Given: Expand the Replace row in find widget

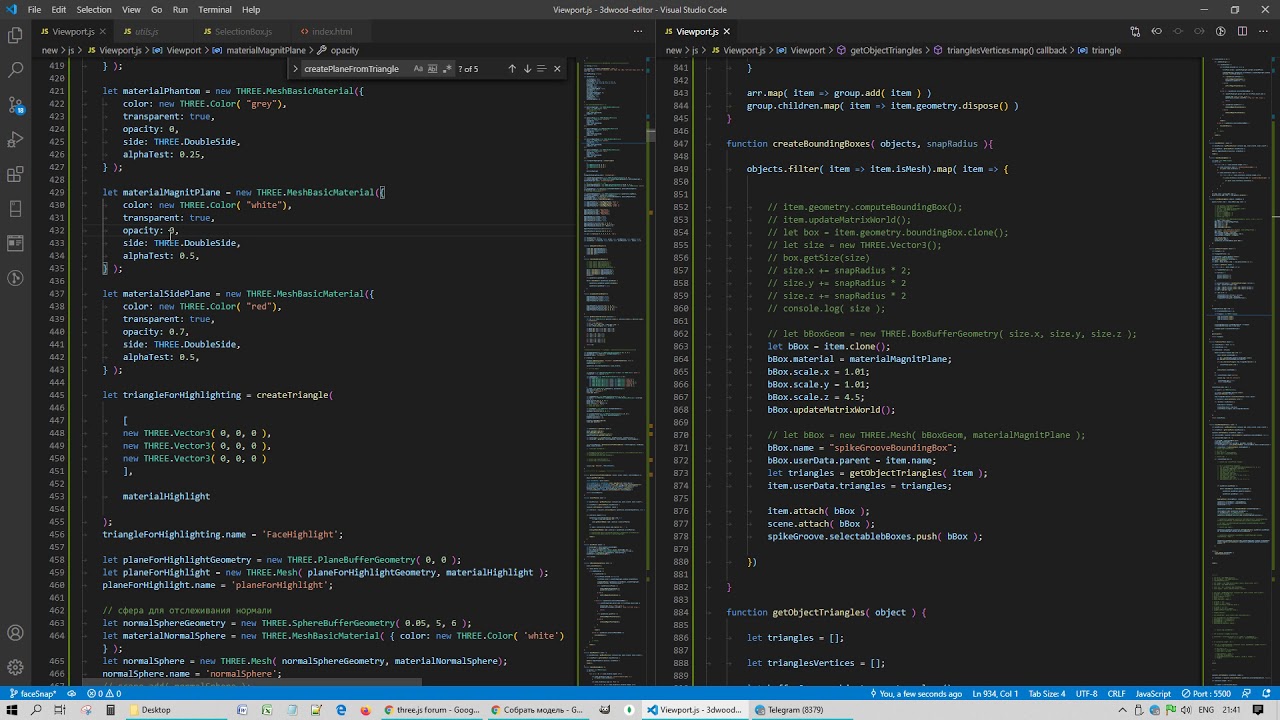Looking at the screenshot, I should [295, 69].
